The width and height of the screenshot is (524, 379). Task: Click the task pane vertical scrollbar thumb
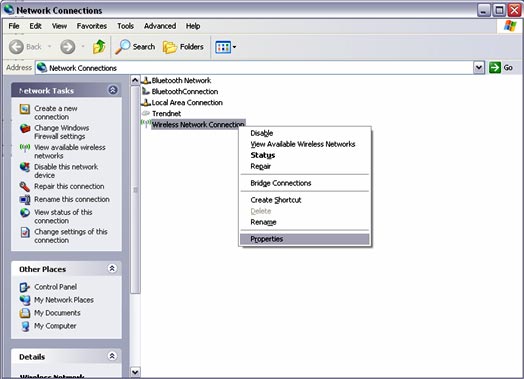(x=135, y=190)
